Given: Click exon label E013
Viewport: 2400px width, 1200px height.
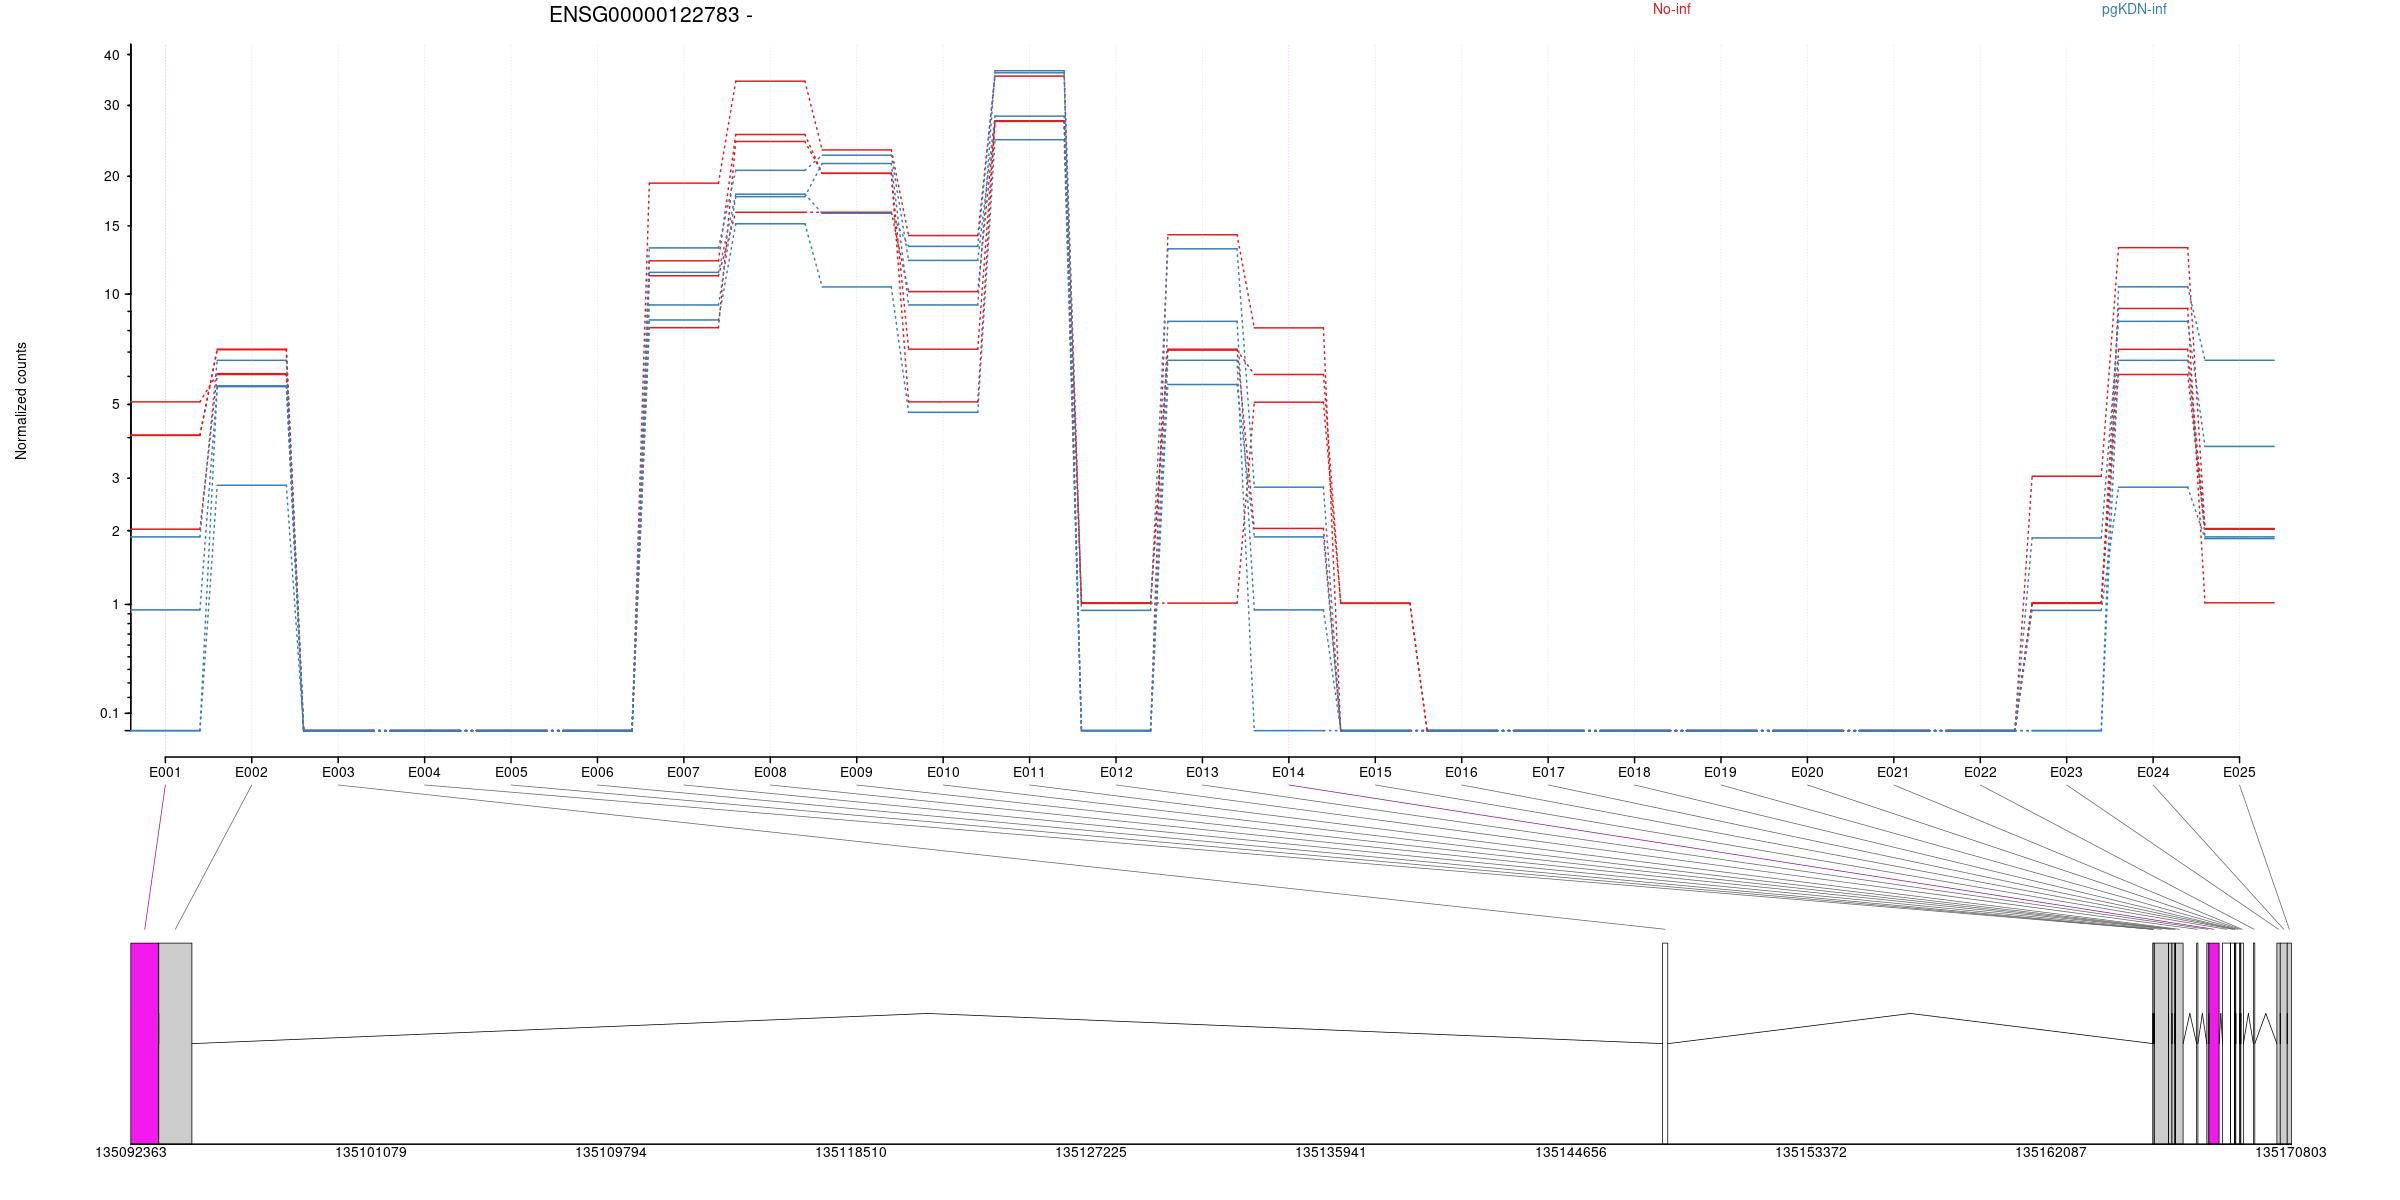Looking at the screenshot, I should click(x=1202, y=772).
